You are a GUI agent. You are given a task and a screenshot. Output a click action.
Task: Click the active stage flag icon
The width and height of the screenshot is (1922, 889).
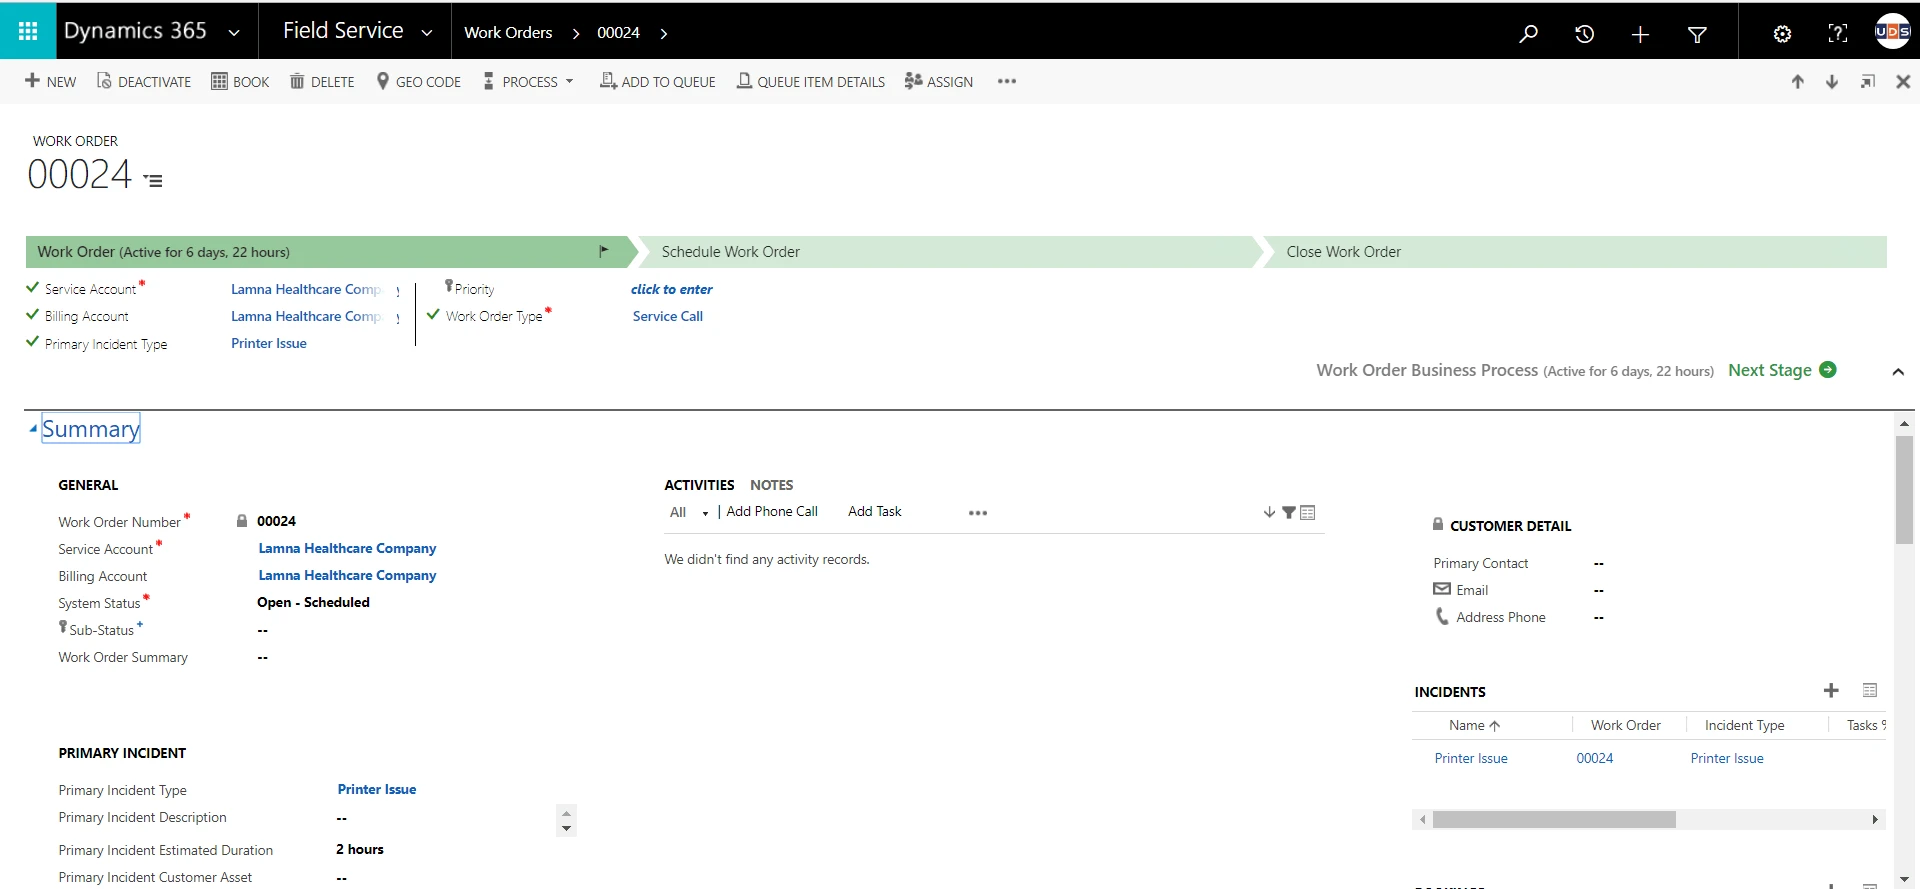pos(604,251)
